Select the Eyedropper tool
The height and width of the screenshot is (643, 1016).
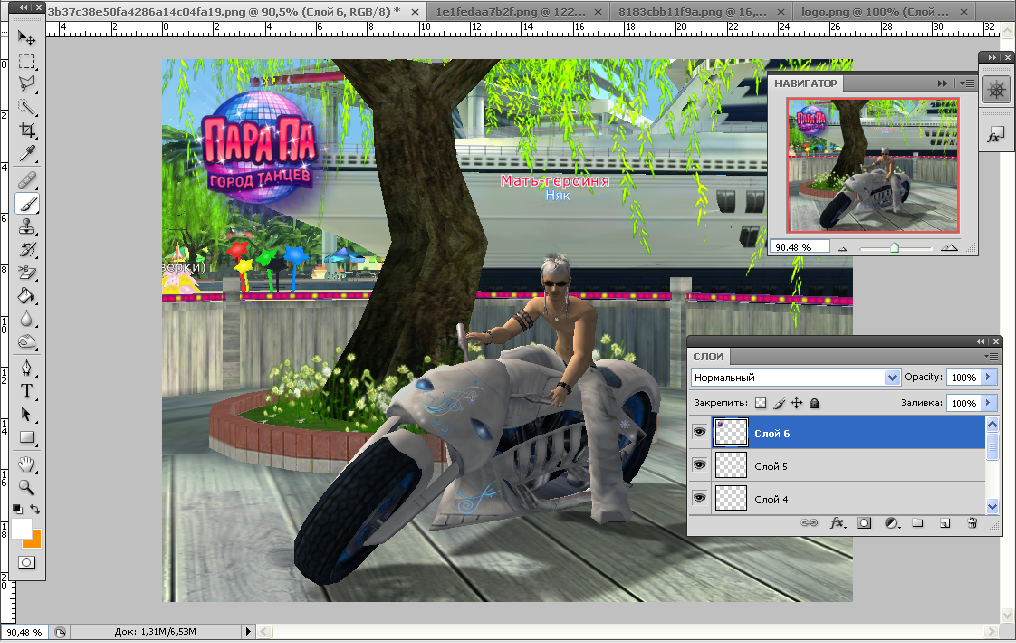point(27,154)
